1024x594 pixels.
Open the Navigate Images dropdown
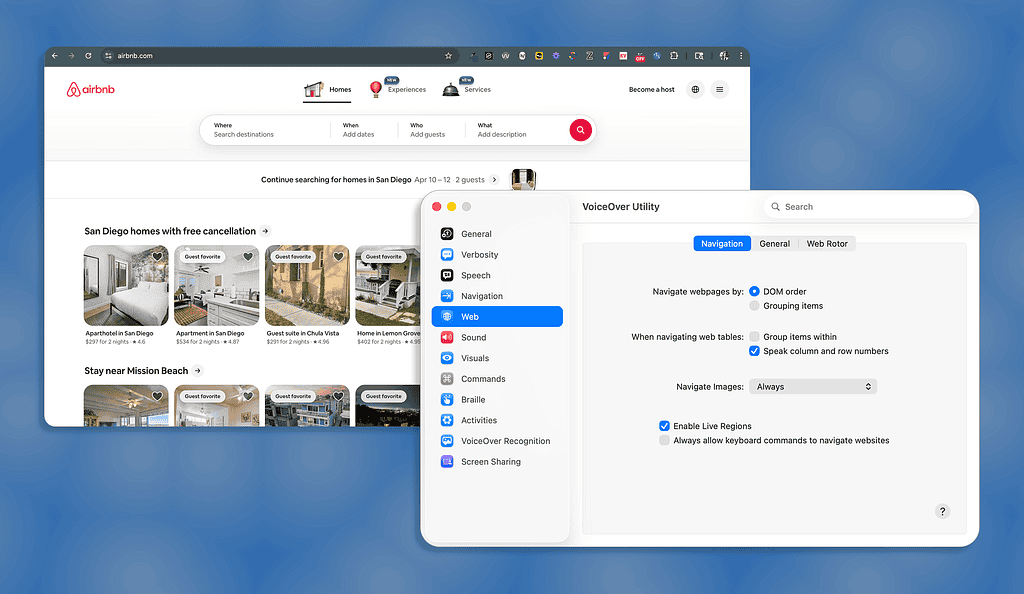tap(812, 385)
